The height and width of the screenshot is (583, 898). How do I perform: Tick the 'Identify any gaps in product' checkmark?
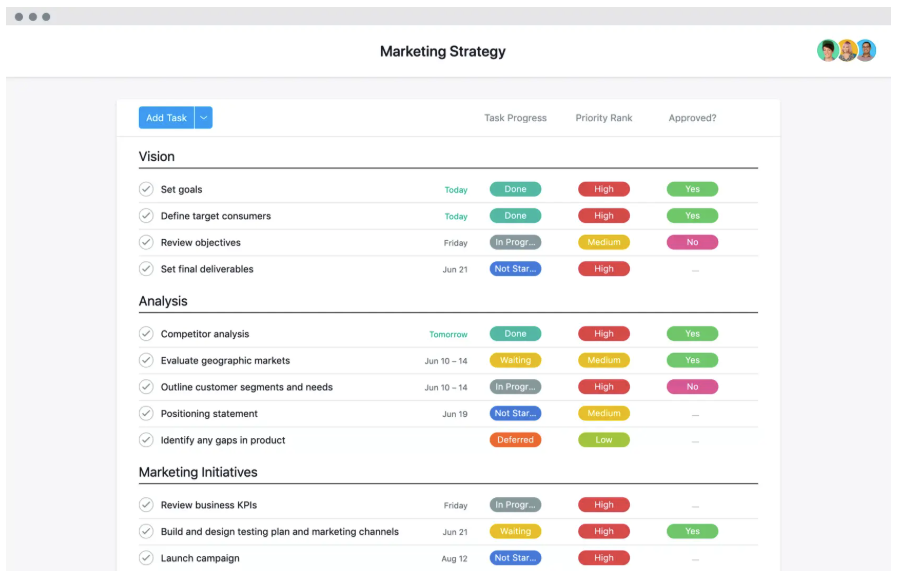[146, 440]
